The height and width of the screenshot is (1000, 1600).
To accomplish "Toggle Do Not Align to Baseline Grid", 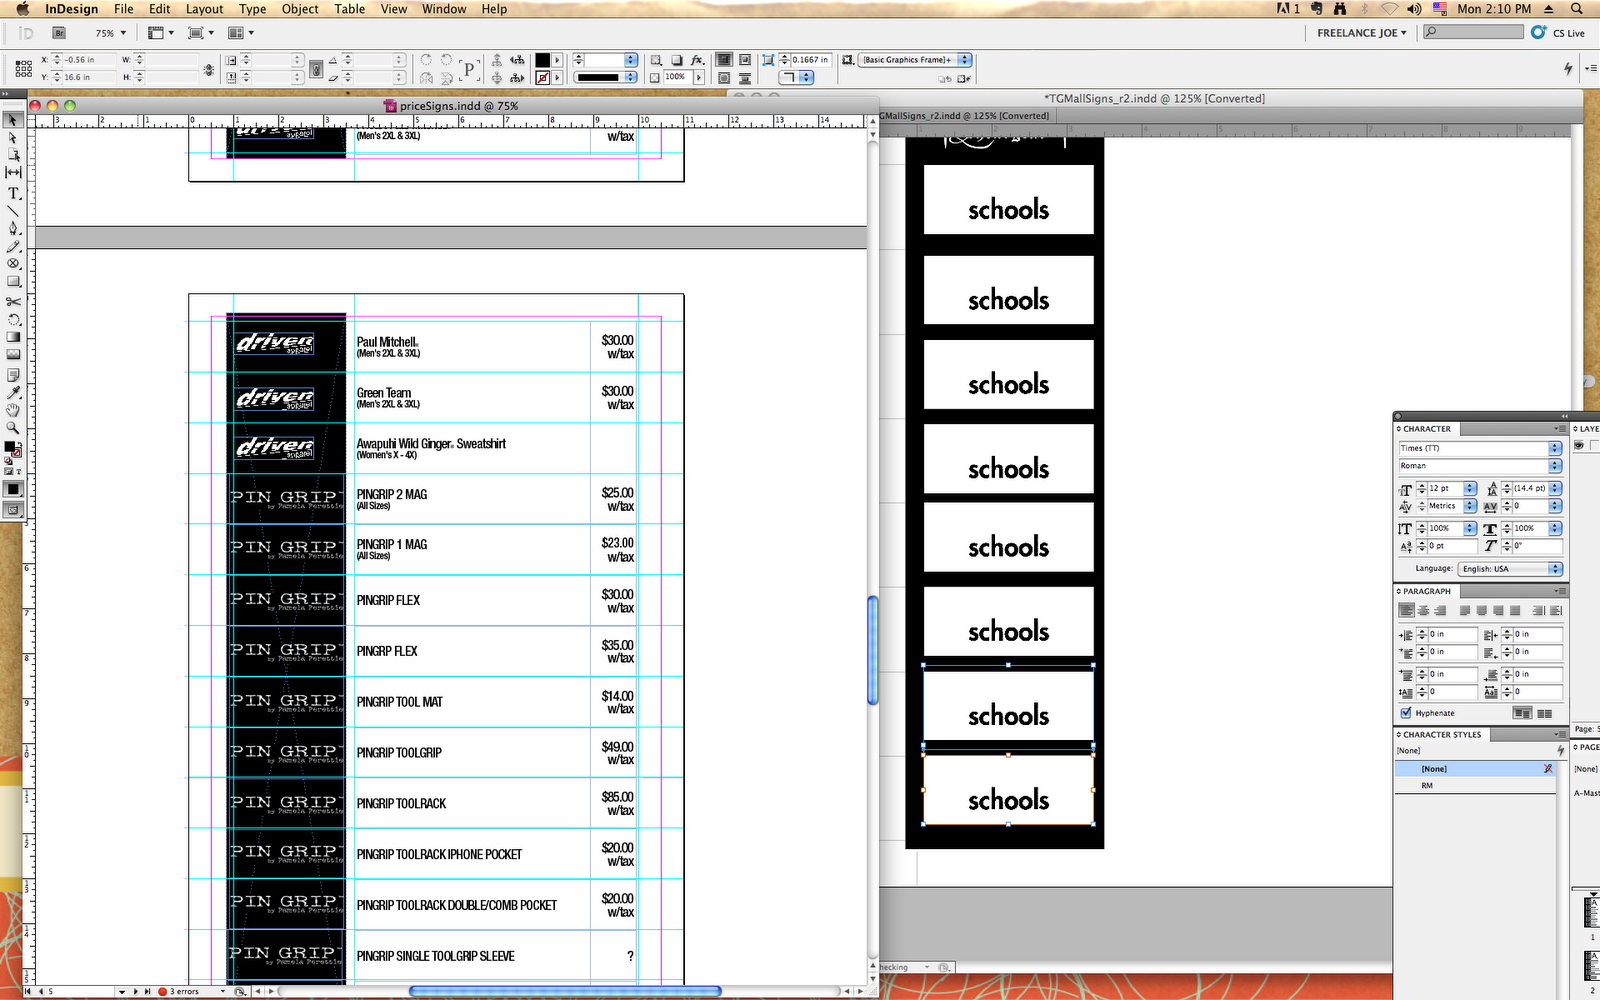I will tap(1522, 713).
